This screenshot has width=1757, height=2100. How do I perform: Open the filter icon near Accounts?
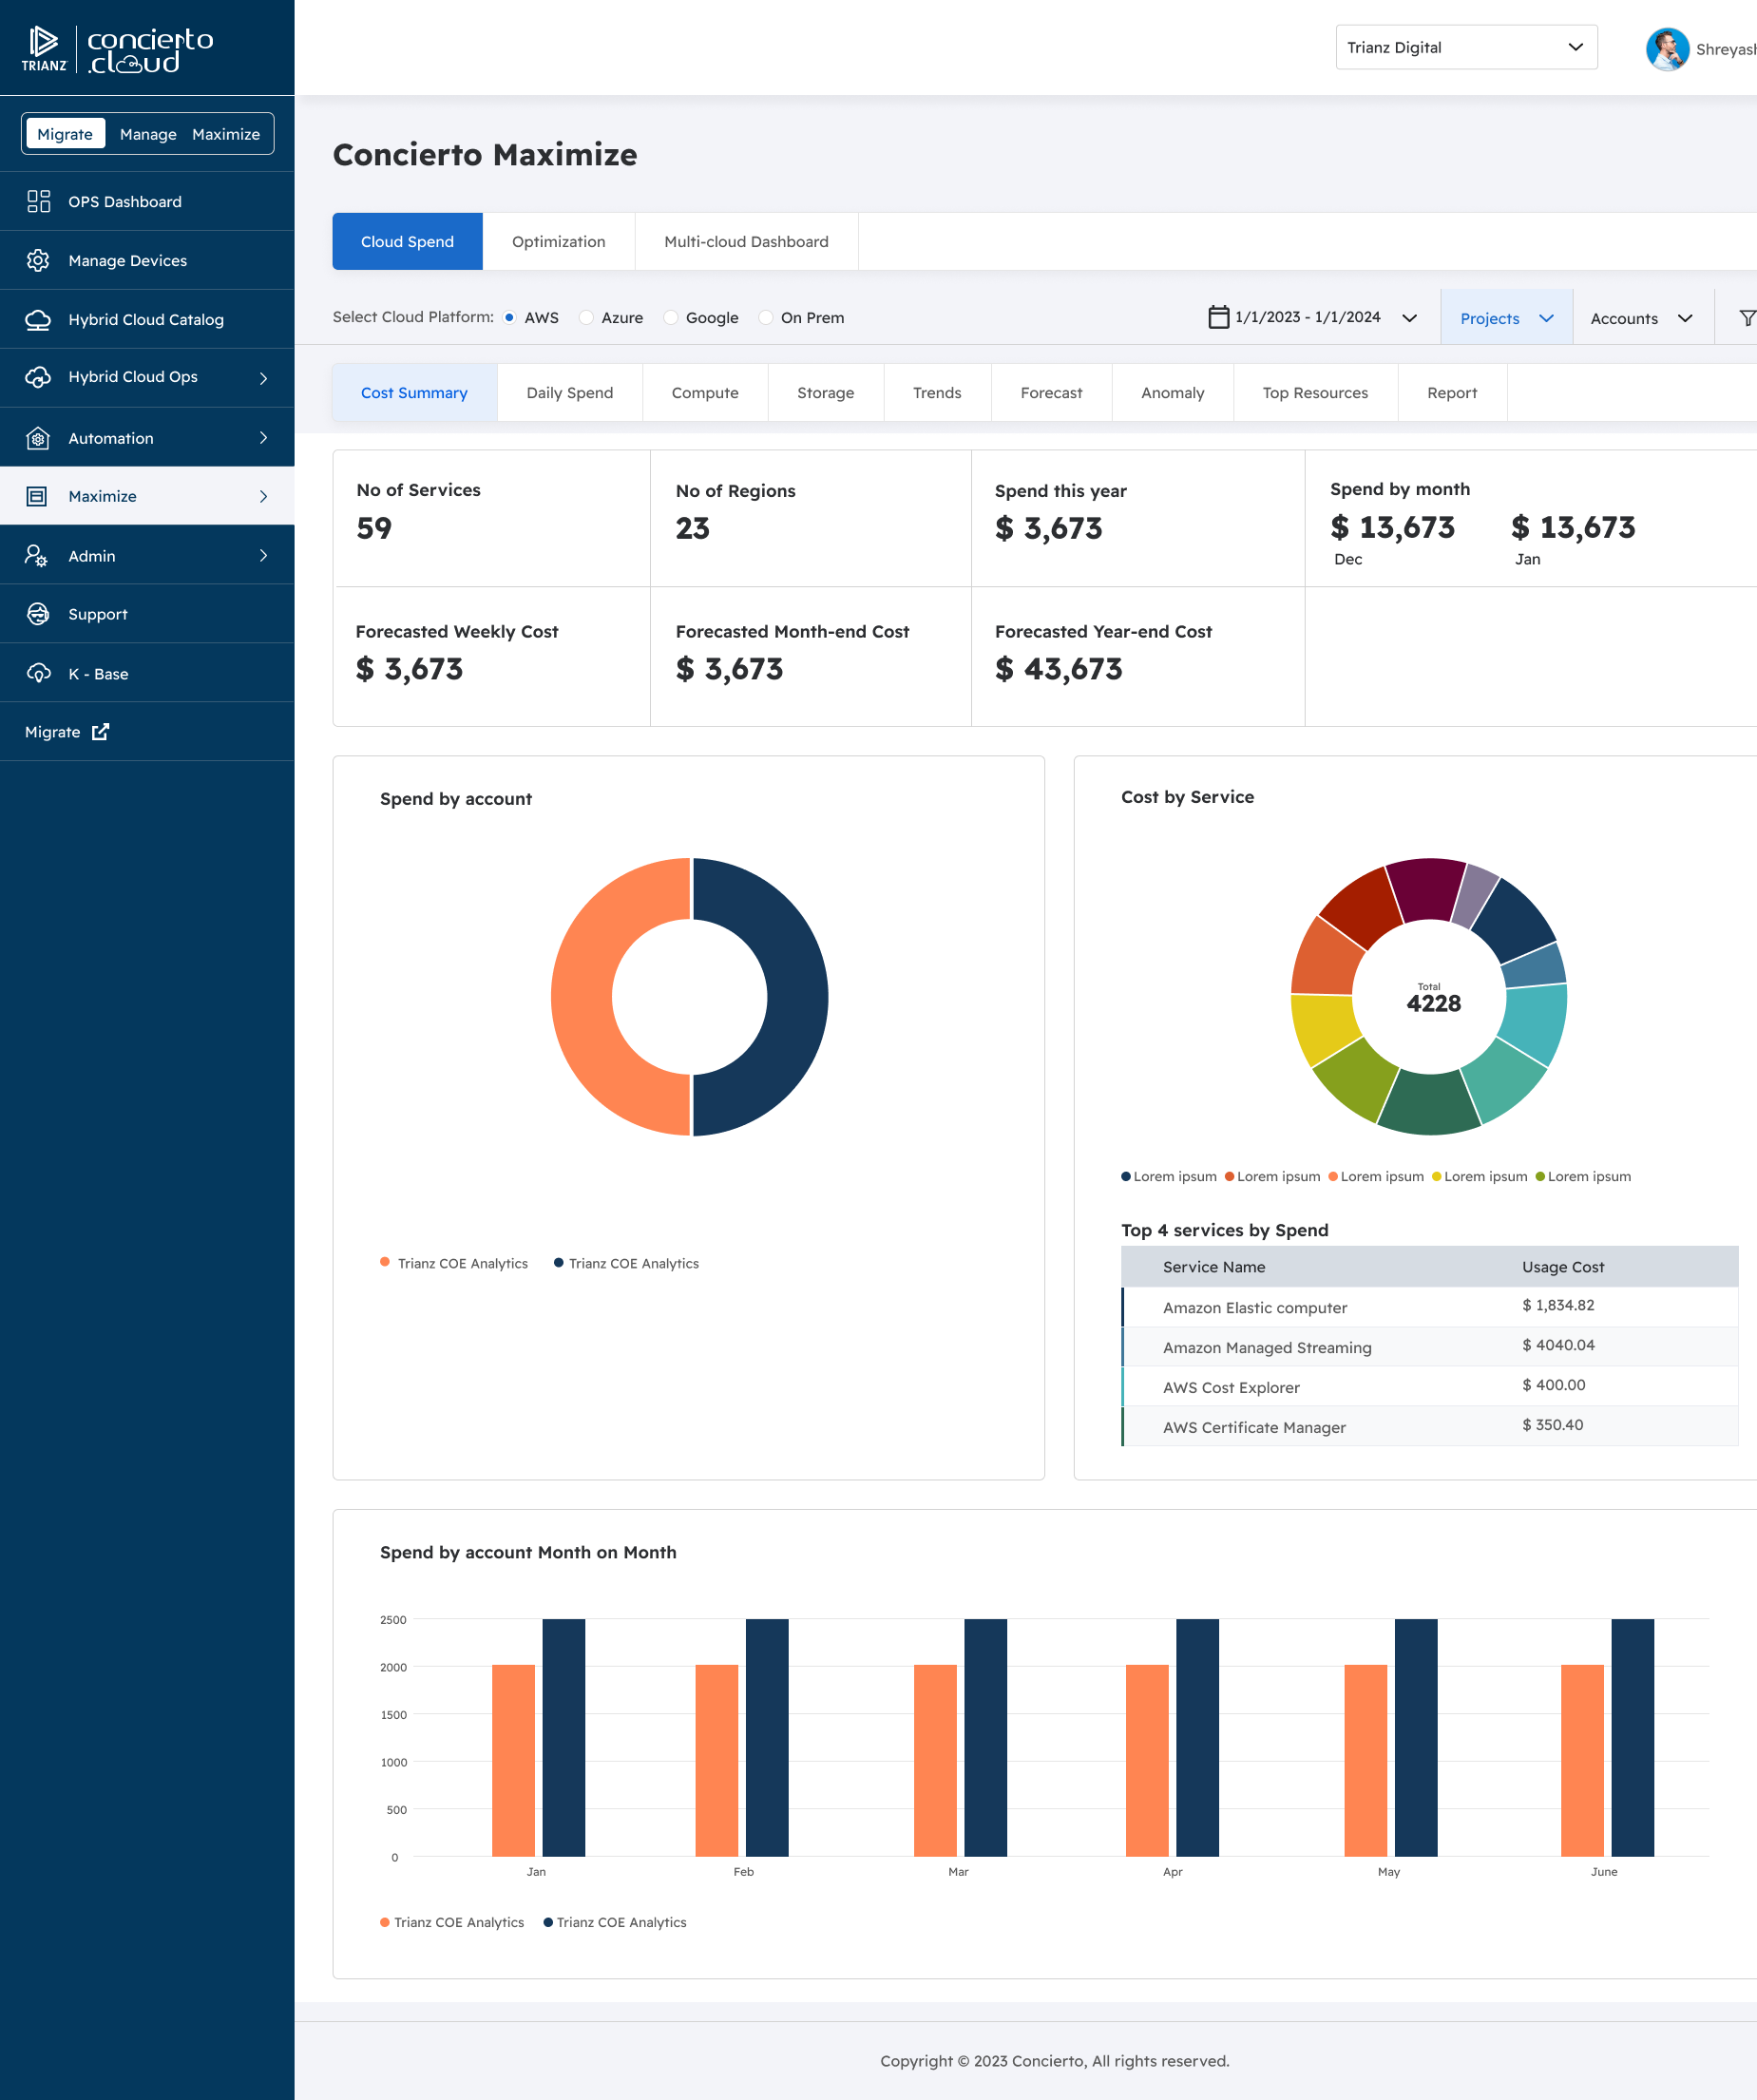tap(1746, 317)
